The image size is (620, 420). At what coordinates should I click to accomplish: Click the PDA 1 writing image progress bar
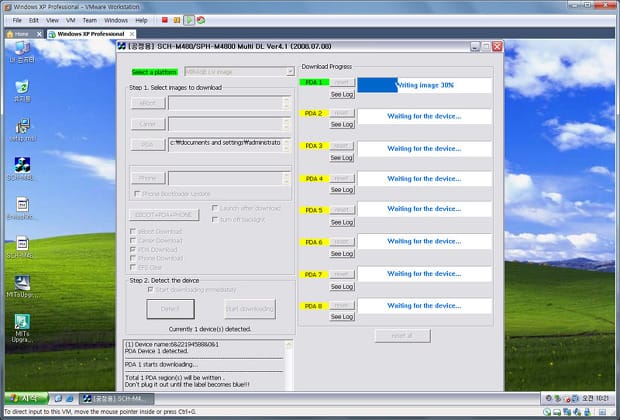coord(425,85)
